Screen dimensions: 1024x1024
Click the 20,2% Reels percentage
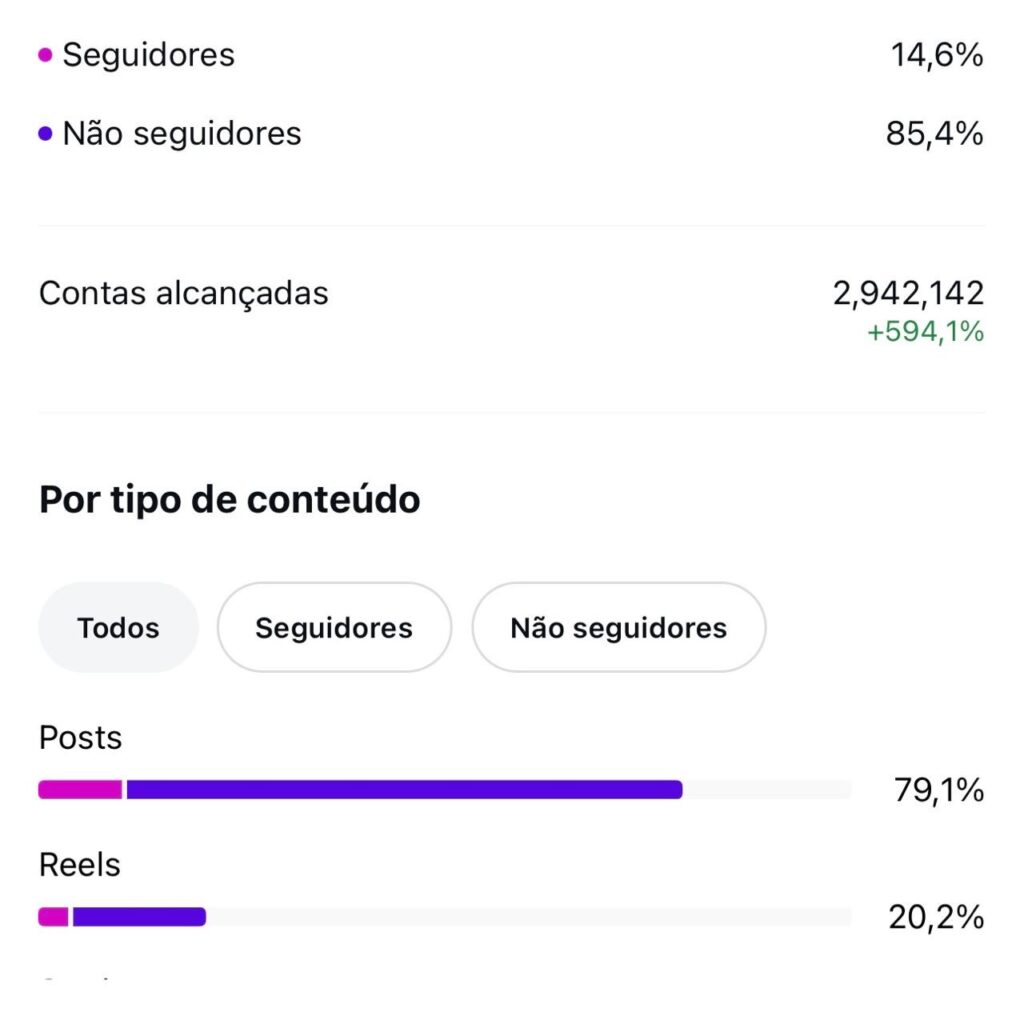tap(936, 917)
